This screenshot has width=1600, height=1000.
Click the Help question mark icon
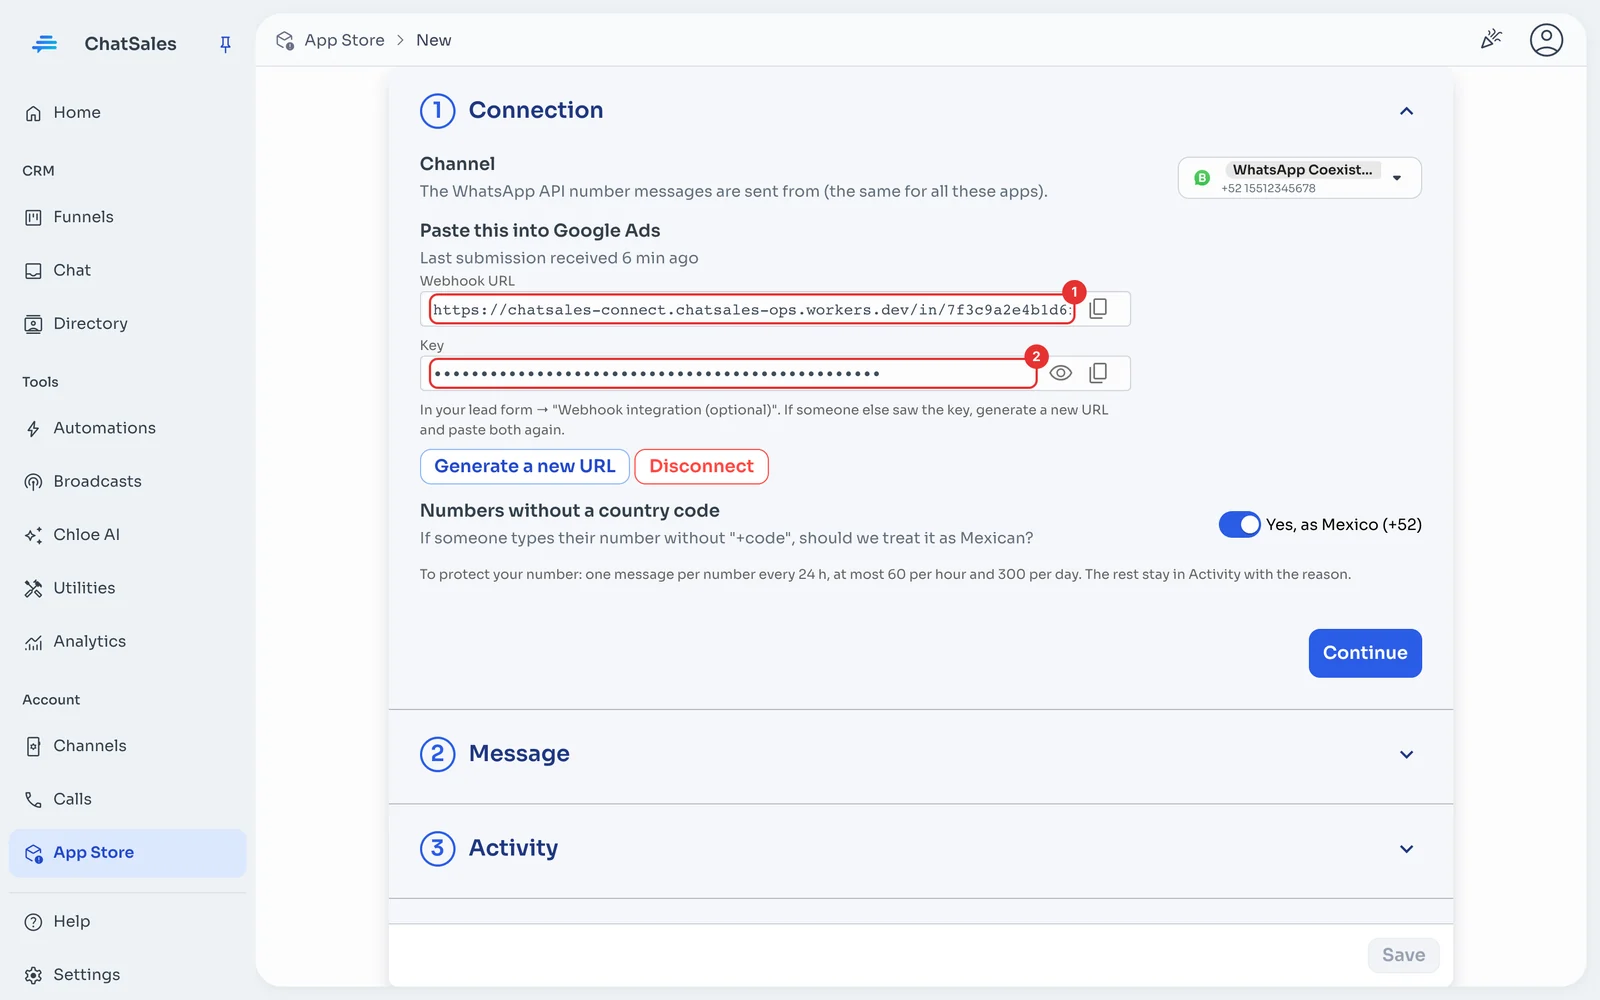(33, 922)
